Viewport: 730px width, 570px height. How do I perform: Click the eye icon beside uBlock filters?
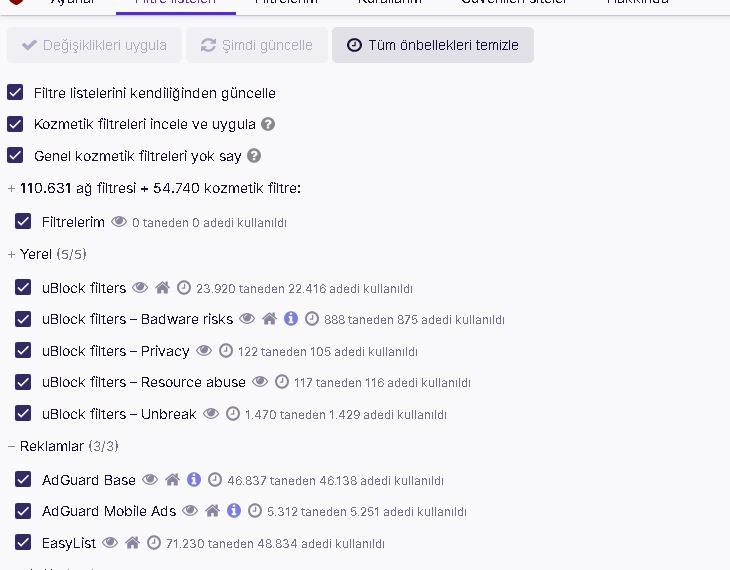[140, 288]
